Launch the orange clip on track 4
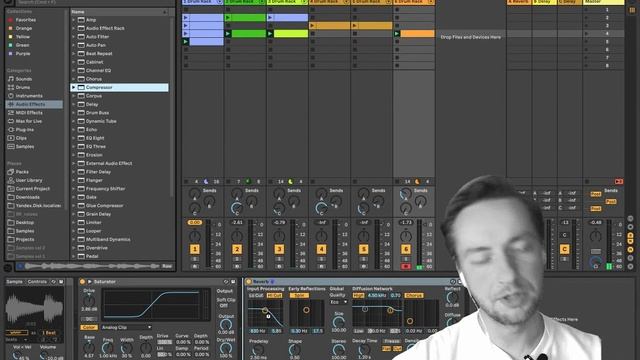Screen dimensions: 640x360 click(x=312, y=26)
